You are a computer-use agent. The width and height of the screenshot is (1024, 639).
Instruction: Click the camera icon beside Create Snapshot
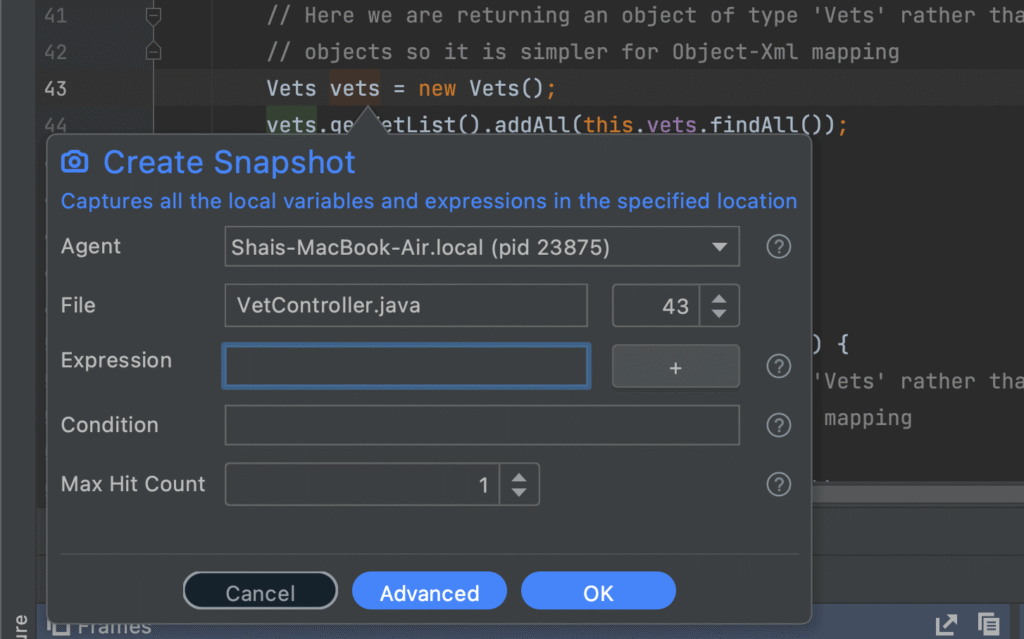(75, 162)
